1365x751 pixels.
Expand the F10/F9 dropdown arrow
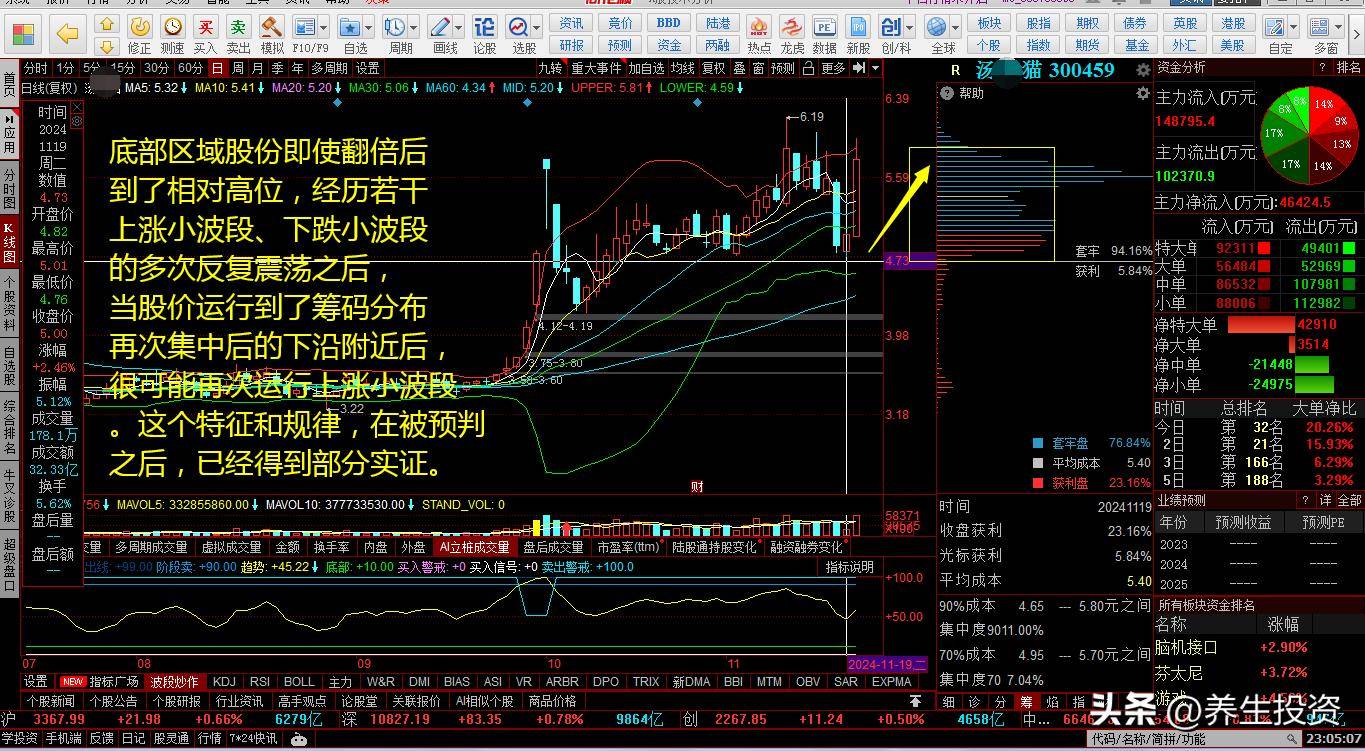(324, 25)
